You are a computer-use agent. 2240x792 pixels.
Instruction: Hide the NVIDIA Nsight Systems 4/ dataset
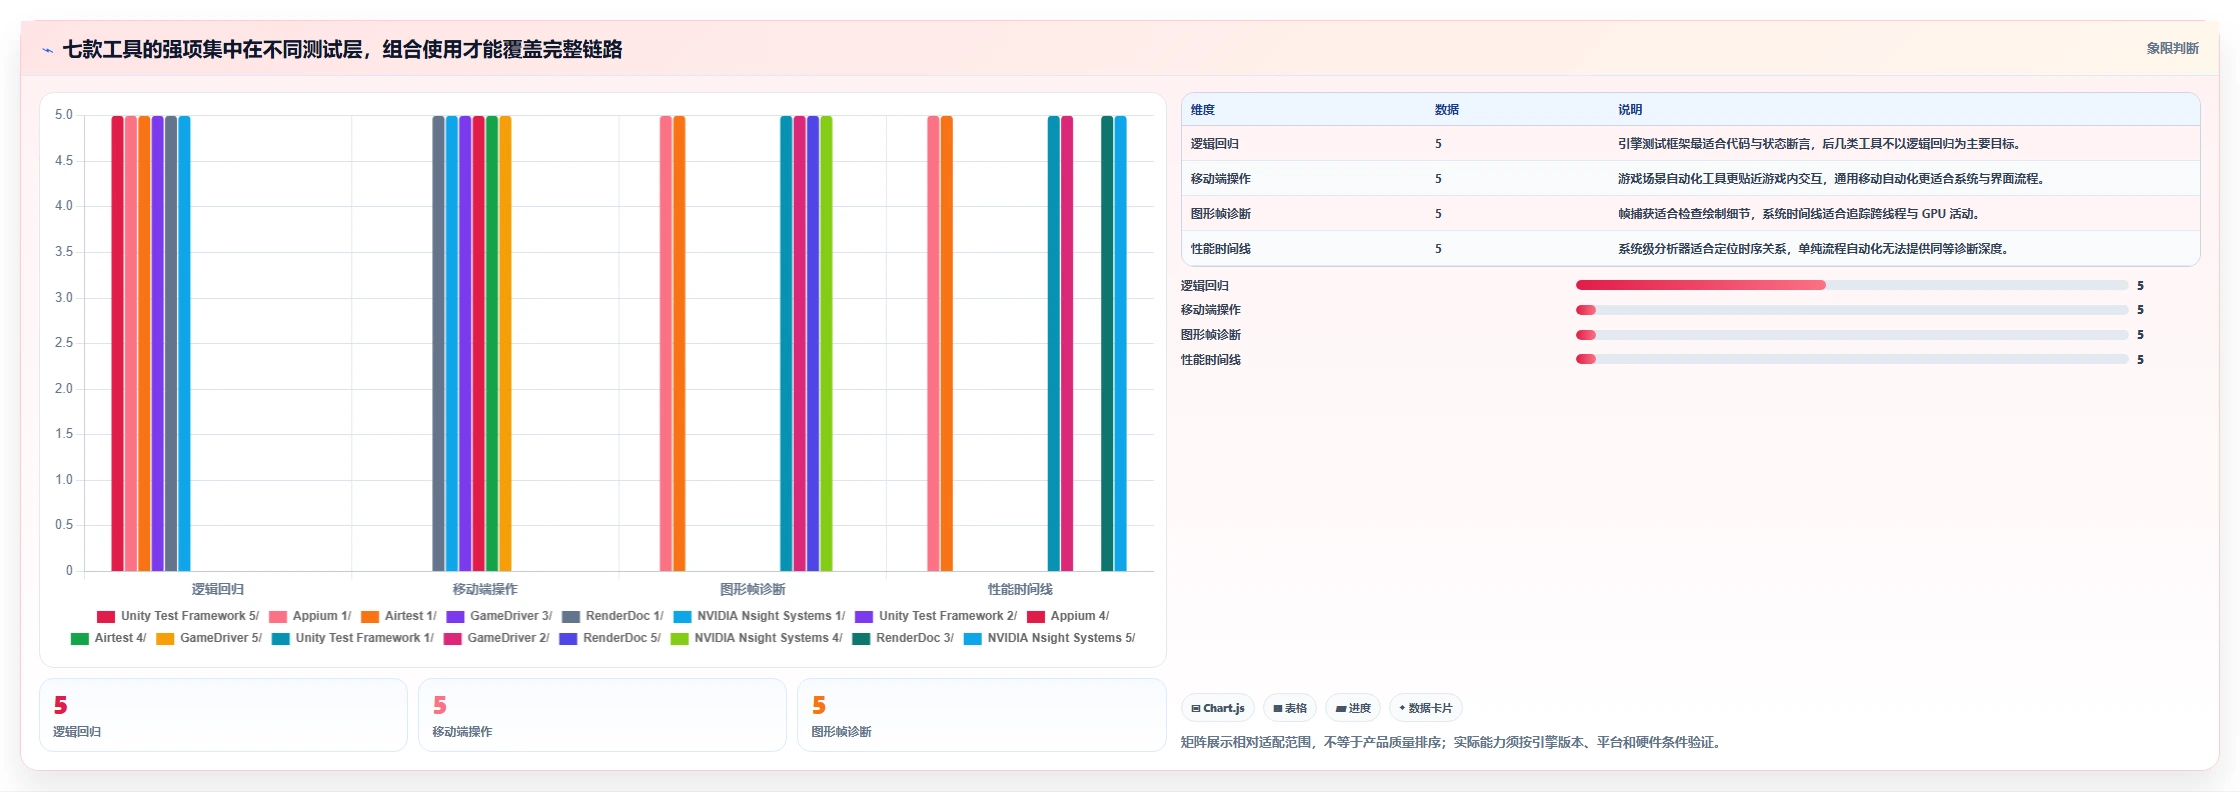757,638
